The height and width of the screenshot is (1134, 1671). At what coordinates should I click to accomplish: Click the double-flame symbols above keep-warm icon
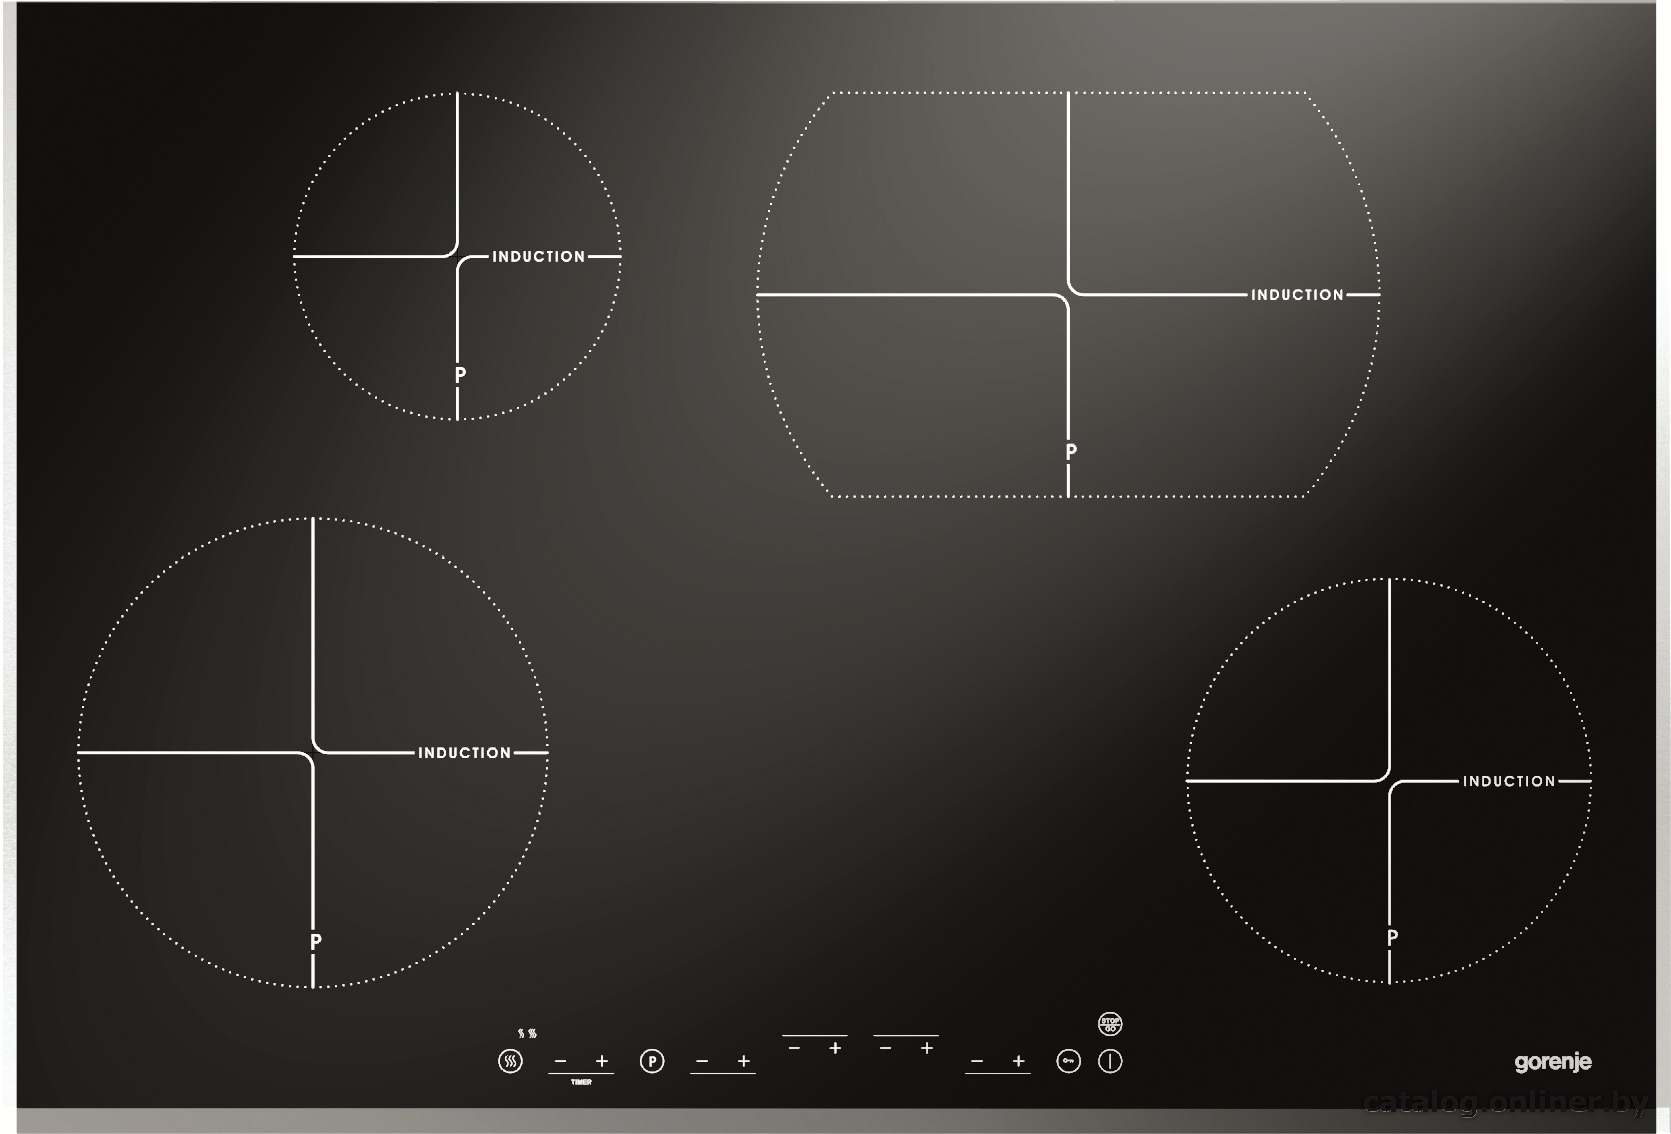click(x=527, y=1033)
